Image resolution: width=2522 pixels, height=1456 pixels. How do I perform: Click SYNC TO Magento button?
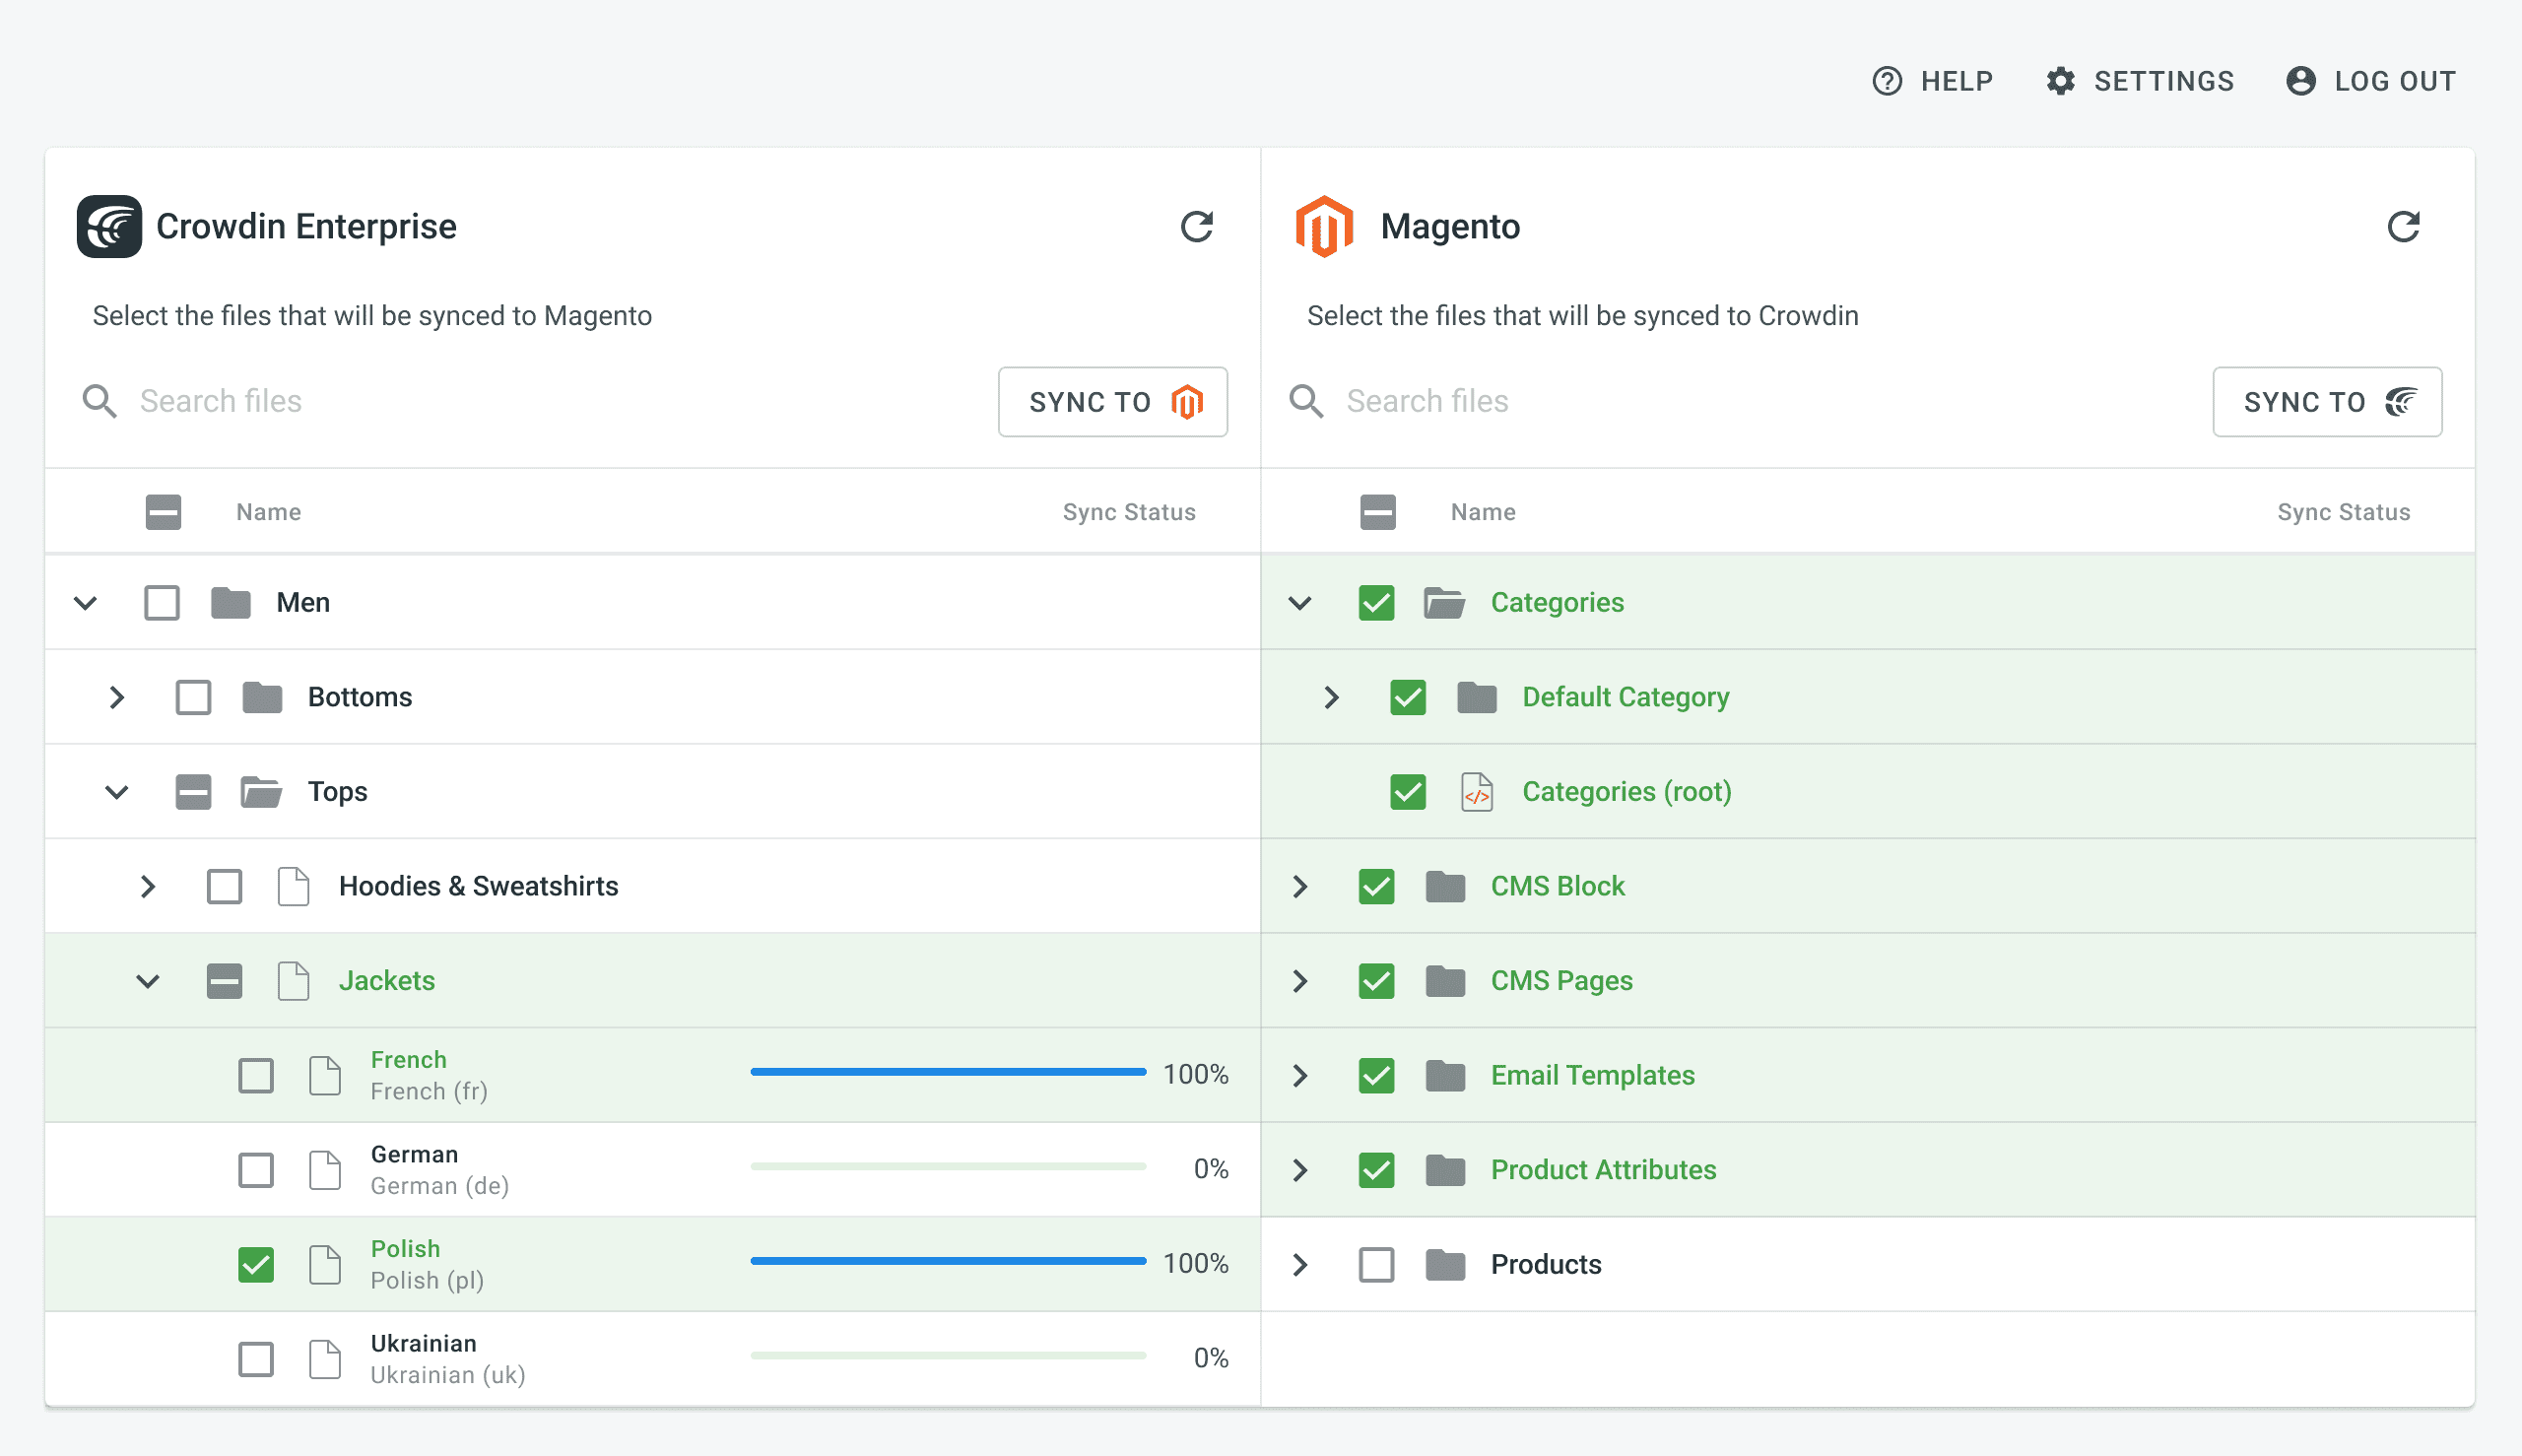(1109, 400)
